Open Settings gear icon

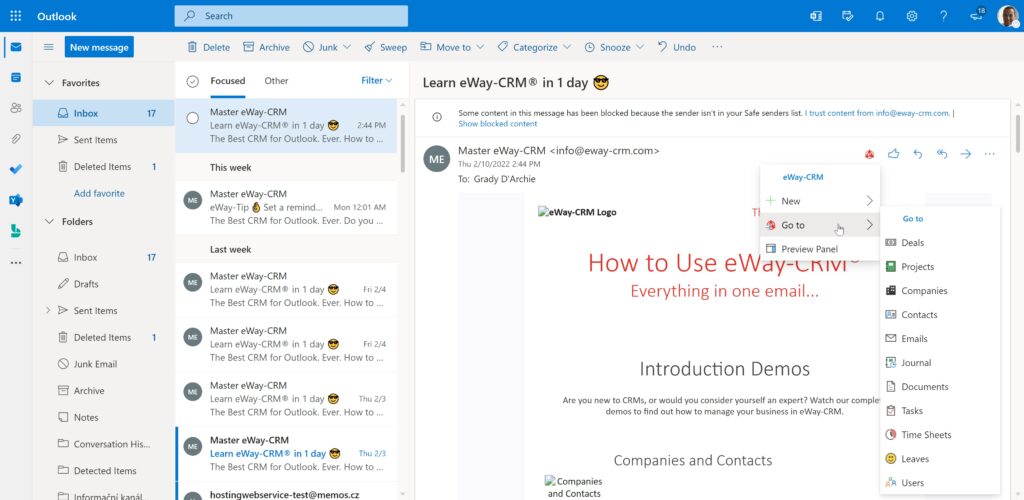(912, 16)
